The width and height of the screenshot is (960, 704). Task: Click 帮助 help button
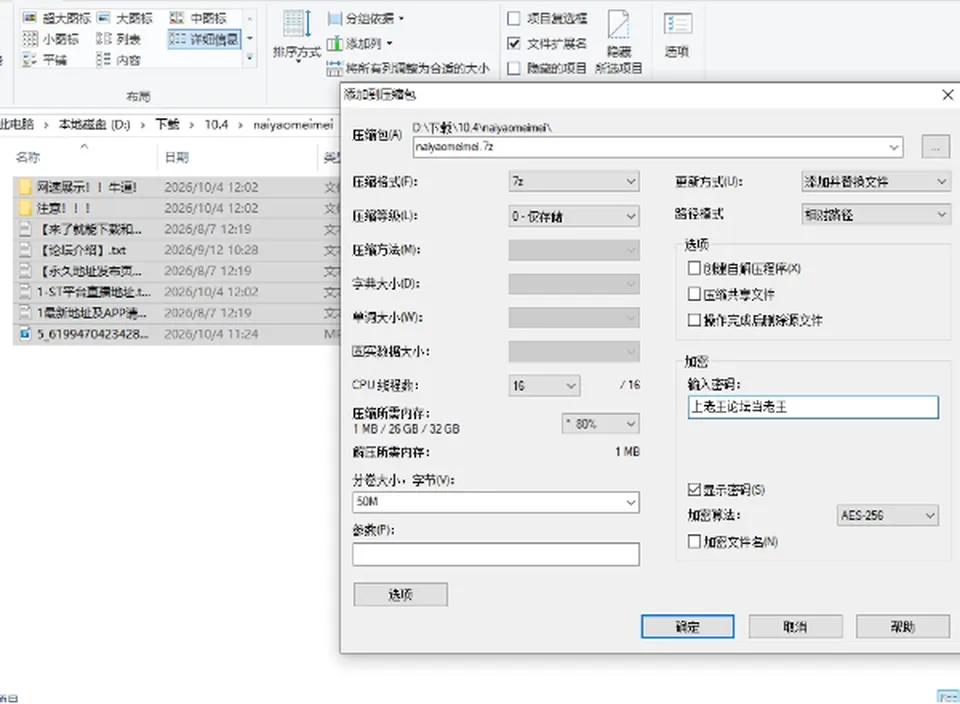tap(903, 626)
